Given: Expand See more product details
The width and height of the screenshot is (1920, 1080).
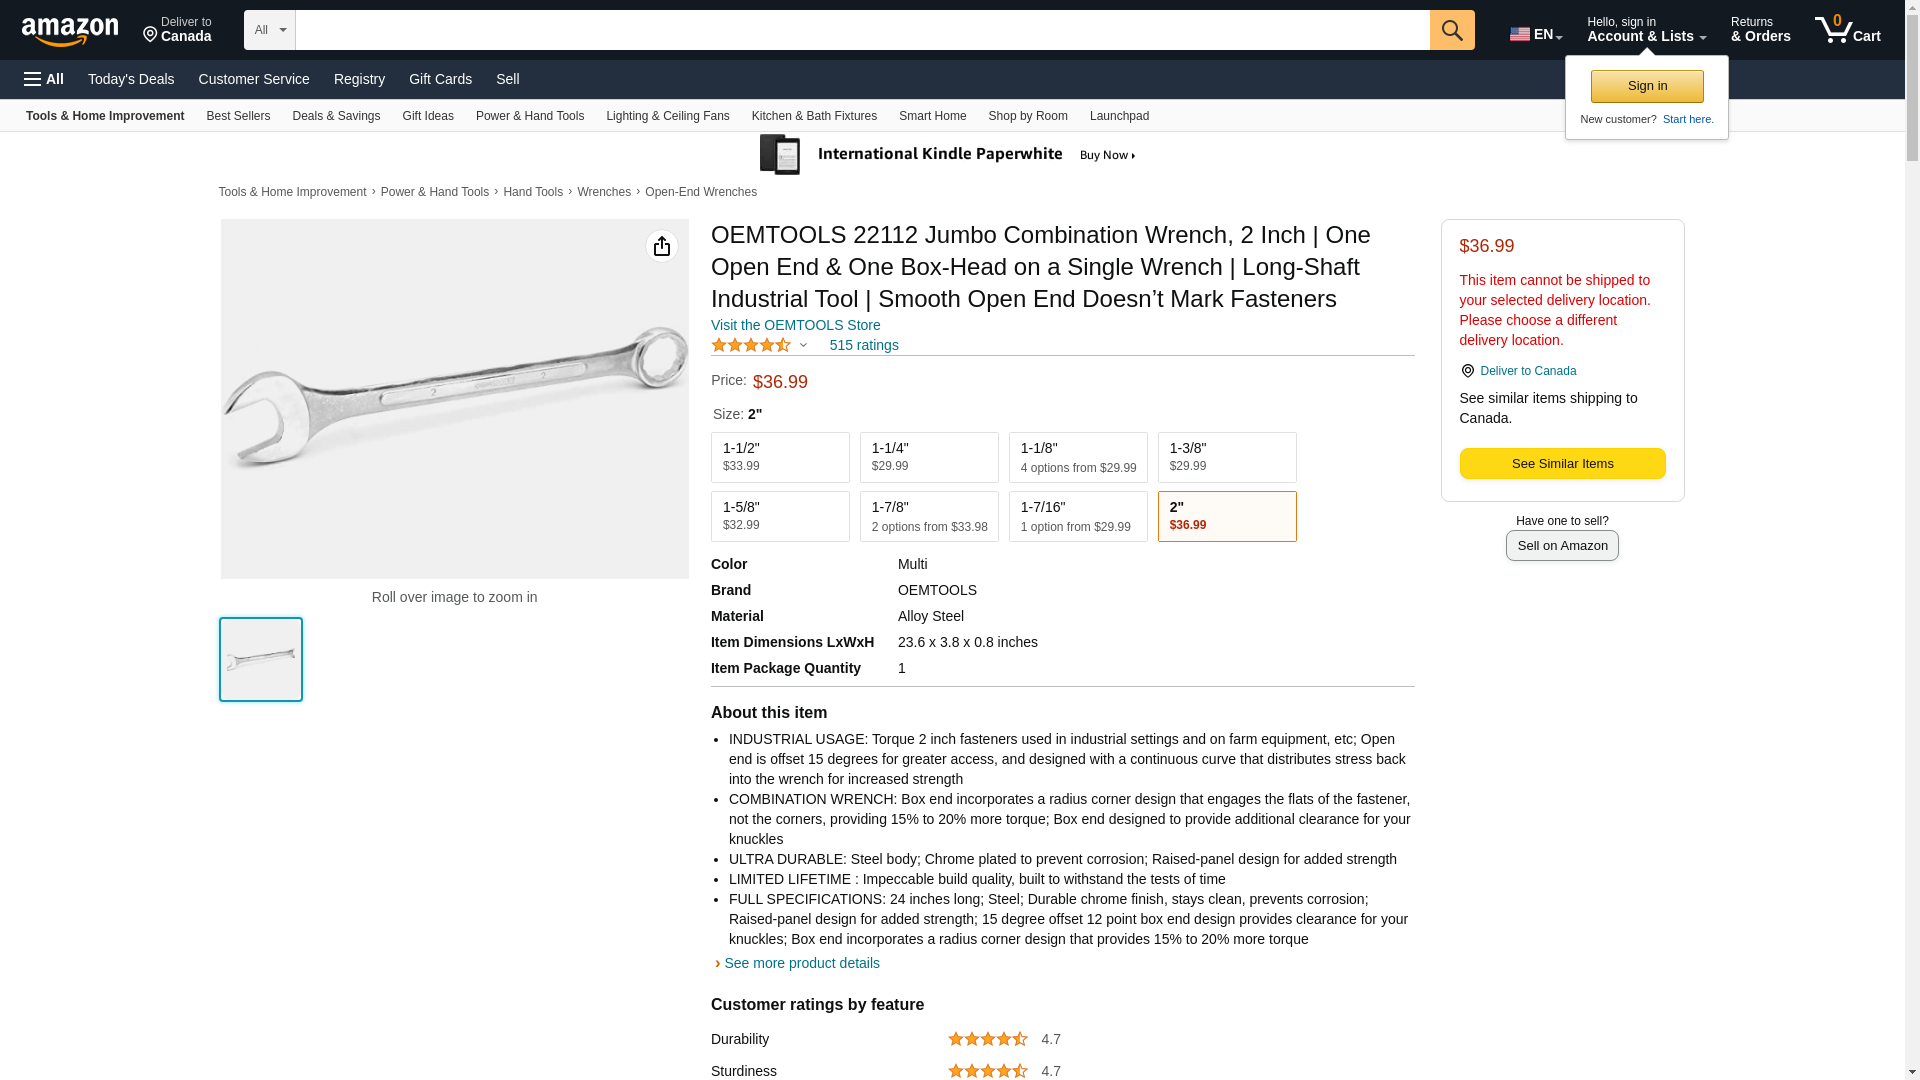Looking at the screenshot, I should (801, 963).
